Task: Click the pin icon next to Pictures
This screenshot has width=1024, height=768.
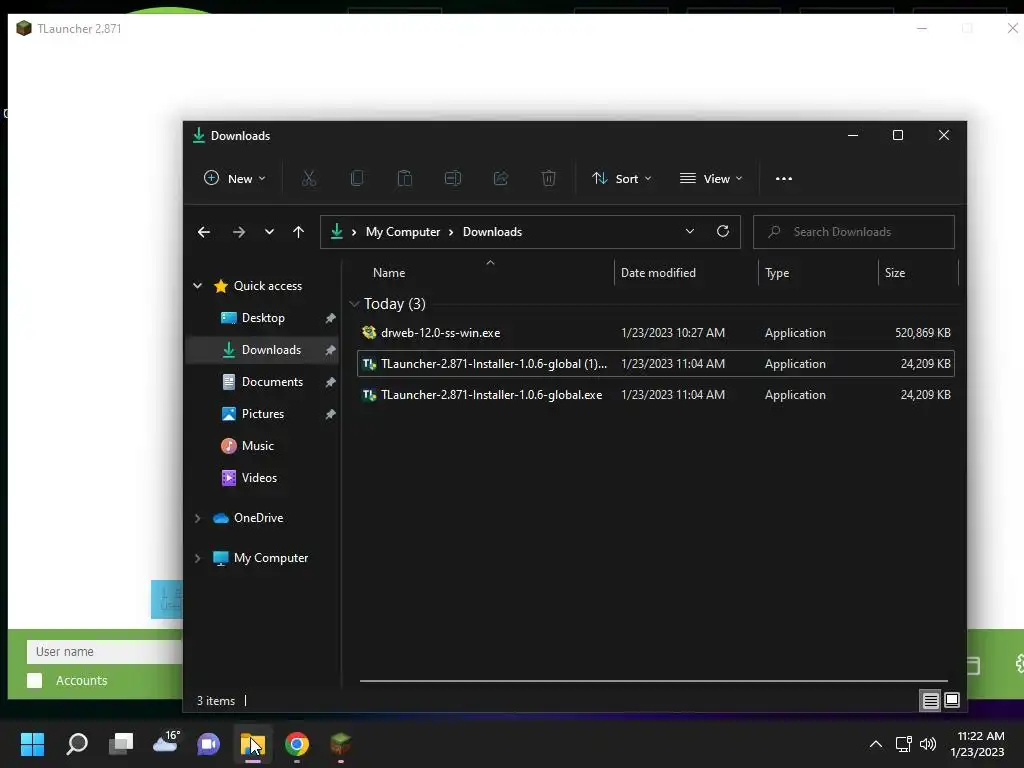Action: tap(330, 414)
